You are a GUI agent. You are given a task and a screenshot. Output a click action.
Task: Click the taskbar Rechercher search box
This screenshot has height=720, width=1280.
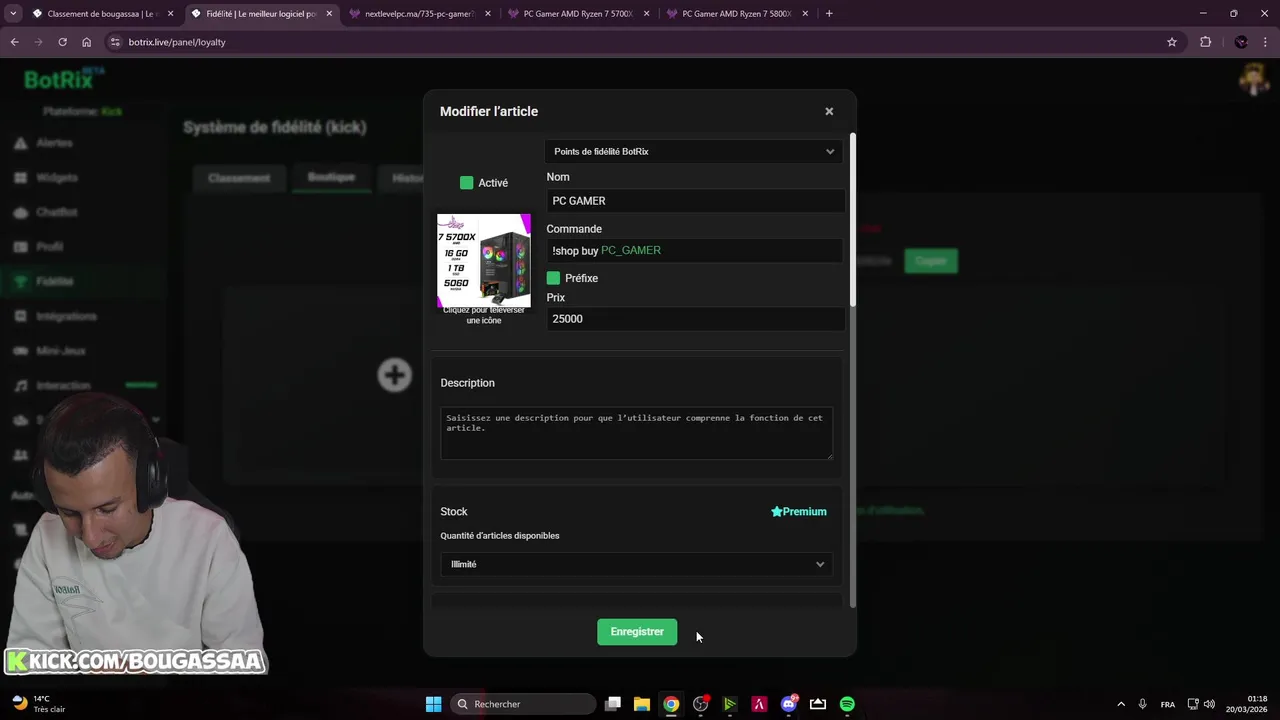click(522, 704)
